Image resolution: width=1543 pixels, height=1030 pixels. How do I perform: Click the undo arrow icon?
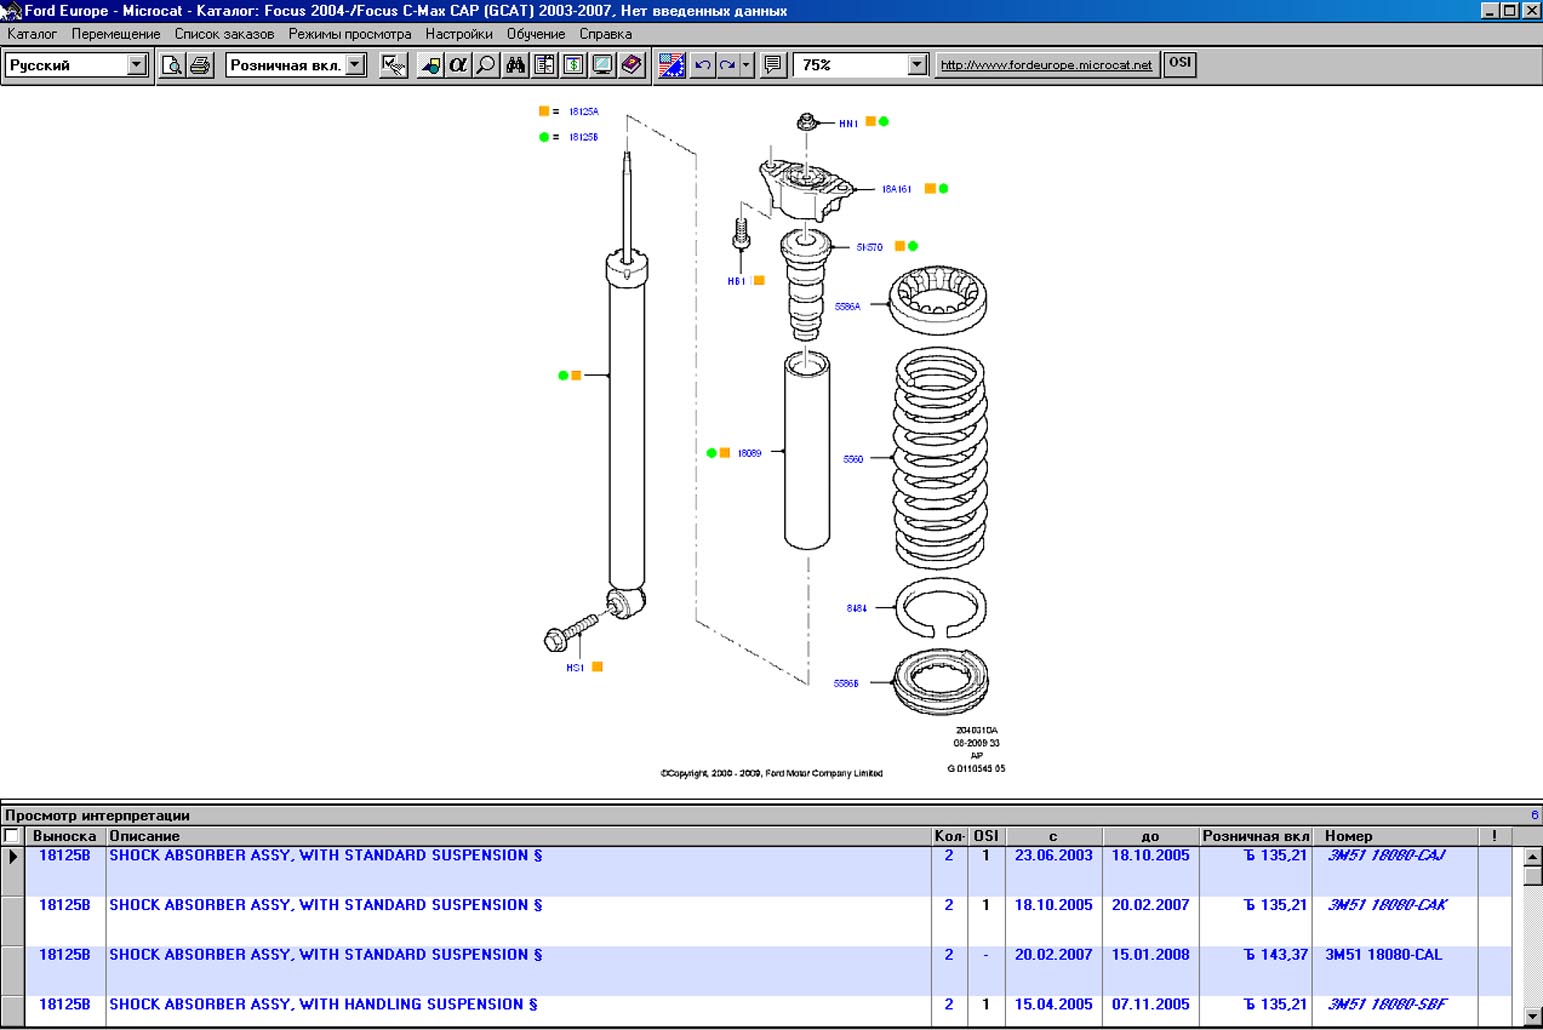[x=703, y=66]
